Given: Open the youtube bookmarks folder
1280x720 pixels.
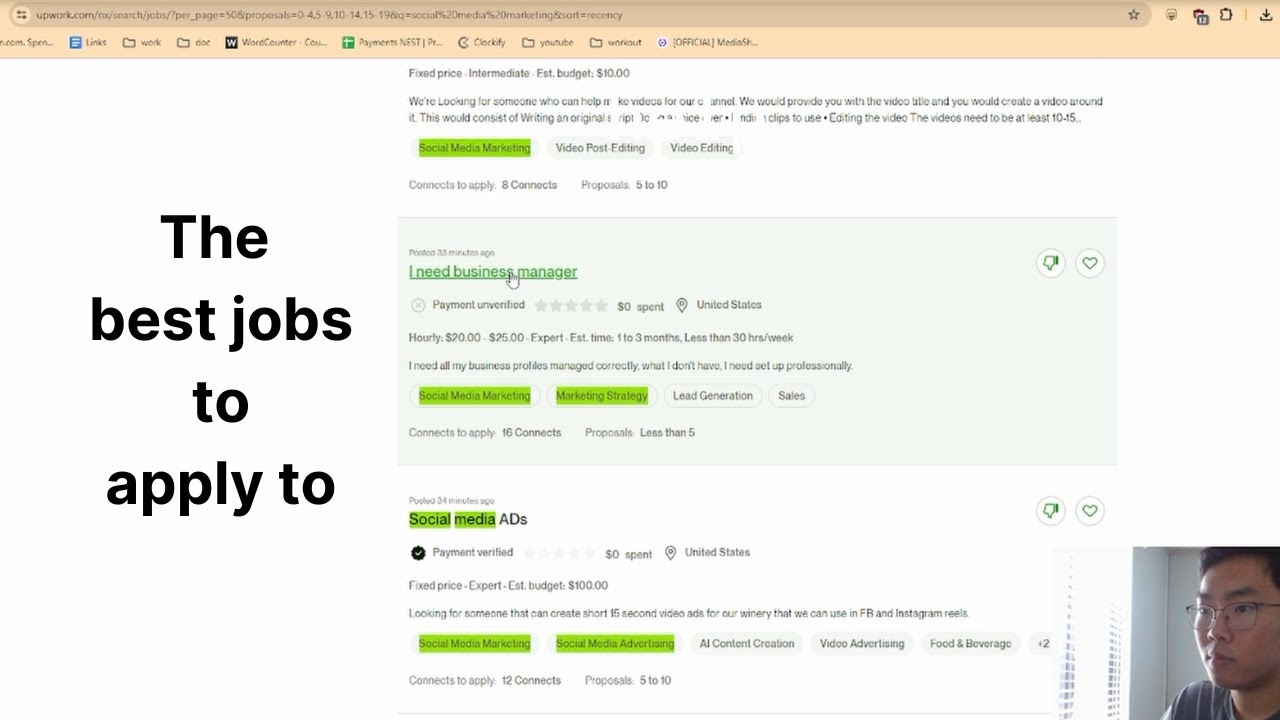Looking at the screenshot, I should [x=548, y=43].
